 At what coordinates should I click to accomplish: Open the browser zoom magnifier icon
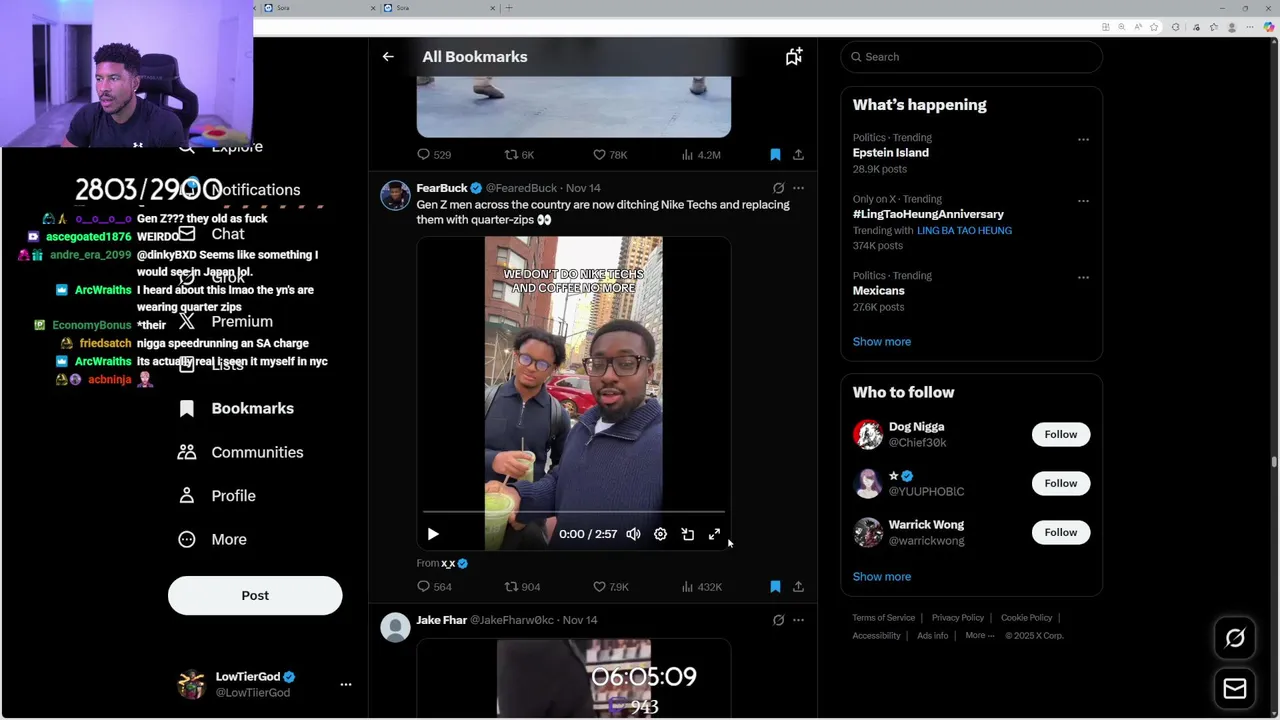1121,27
